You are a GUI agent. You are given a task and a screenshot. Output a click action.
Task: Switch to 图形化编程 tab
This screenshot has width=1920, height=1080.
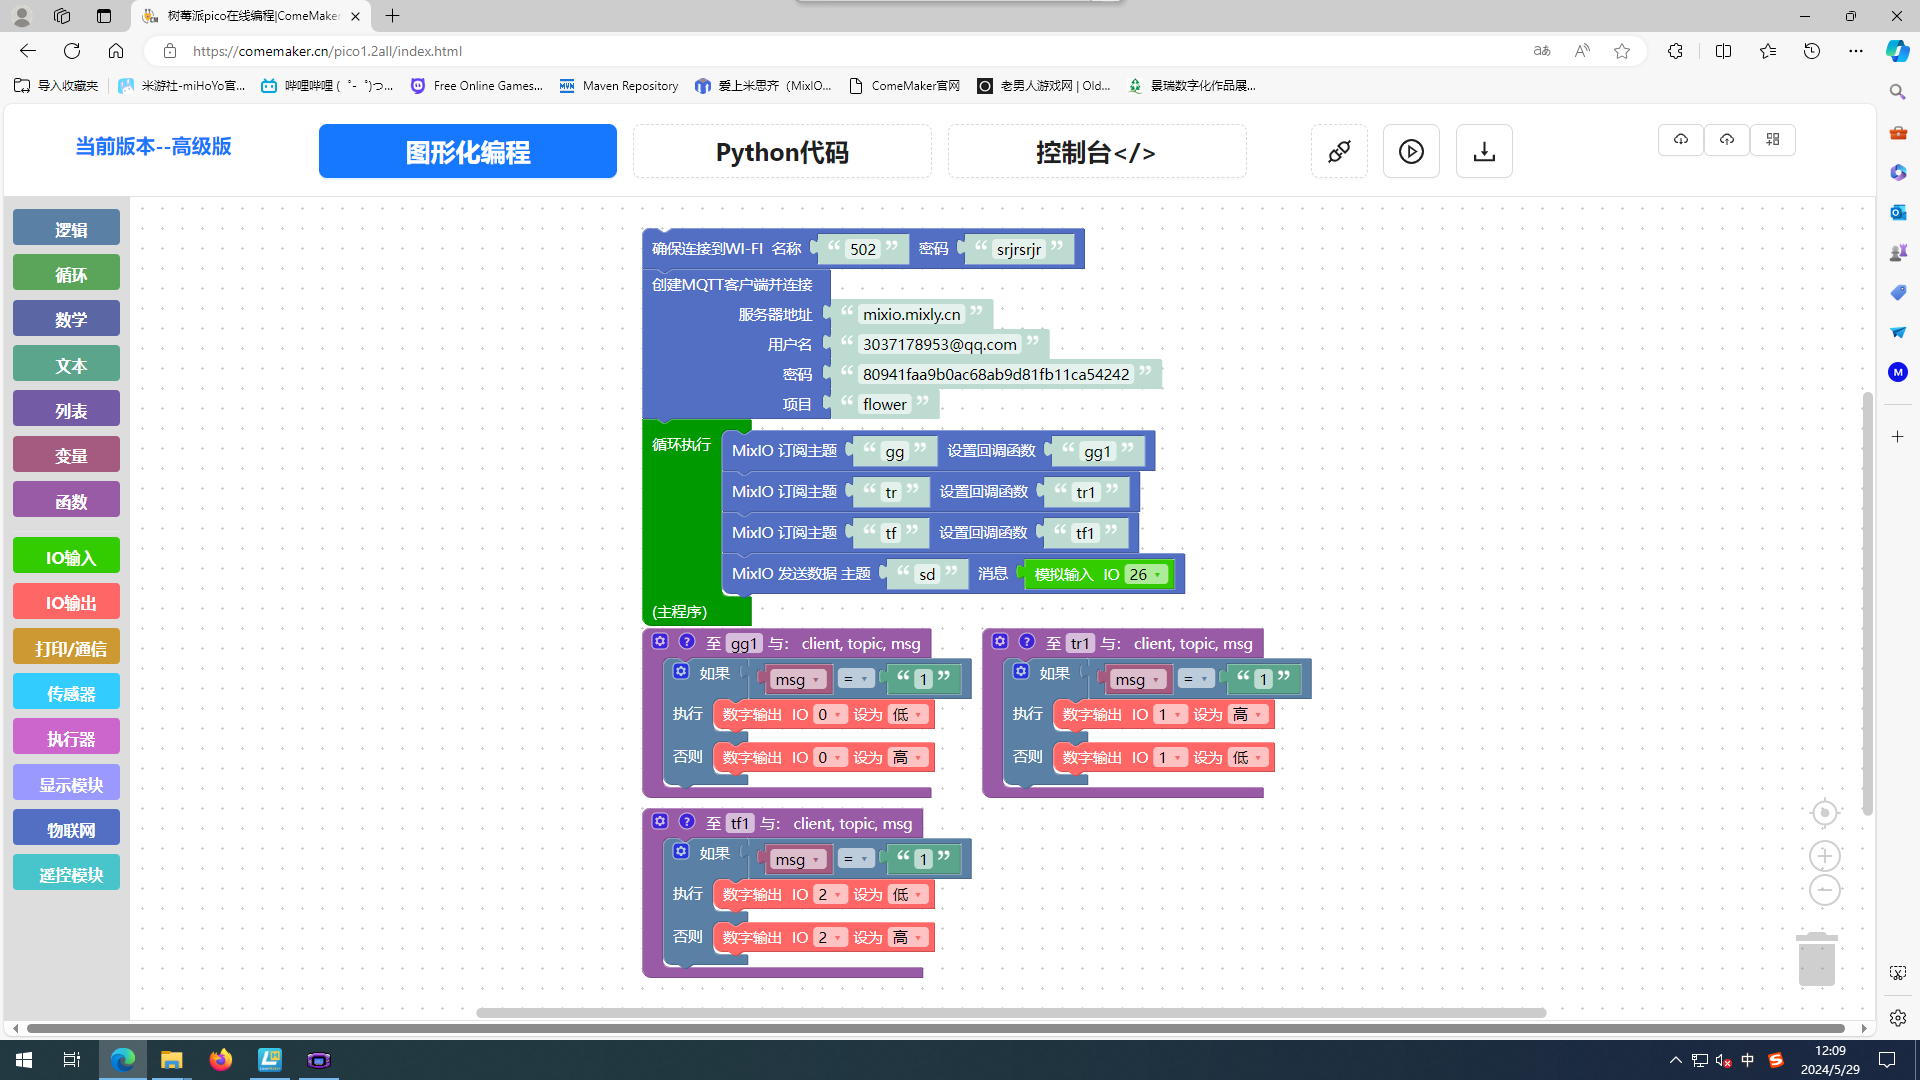click(x=468, y=151)
